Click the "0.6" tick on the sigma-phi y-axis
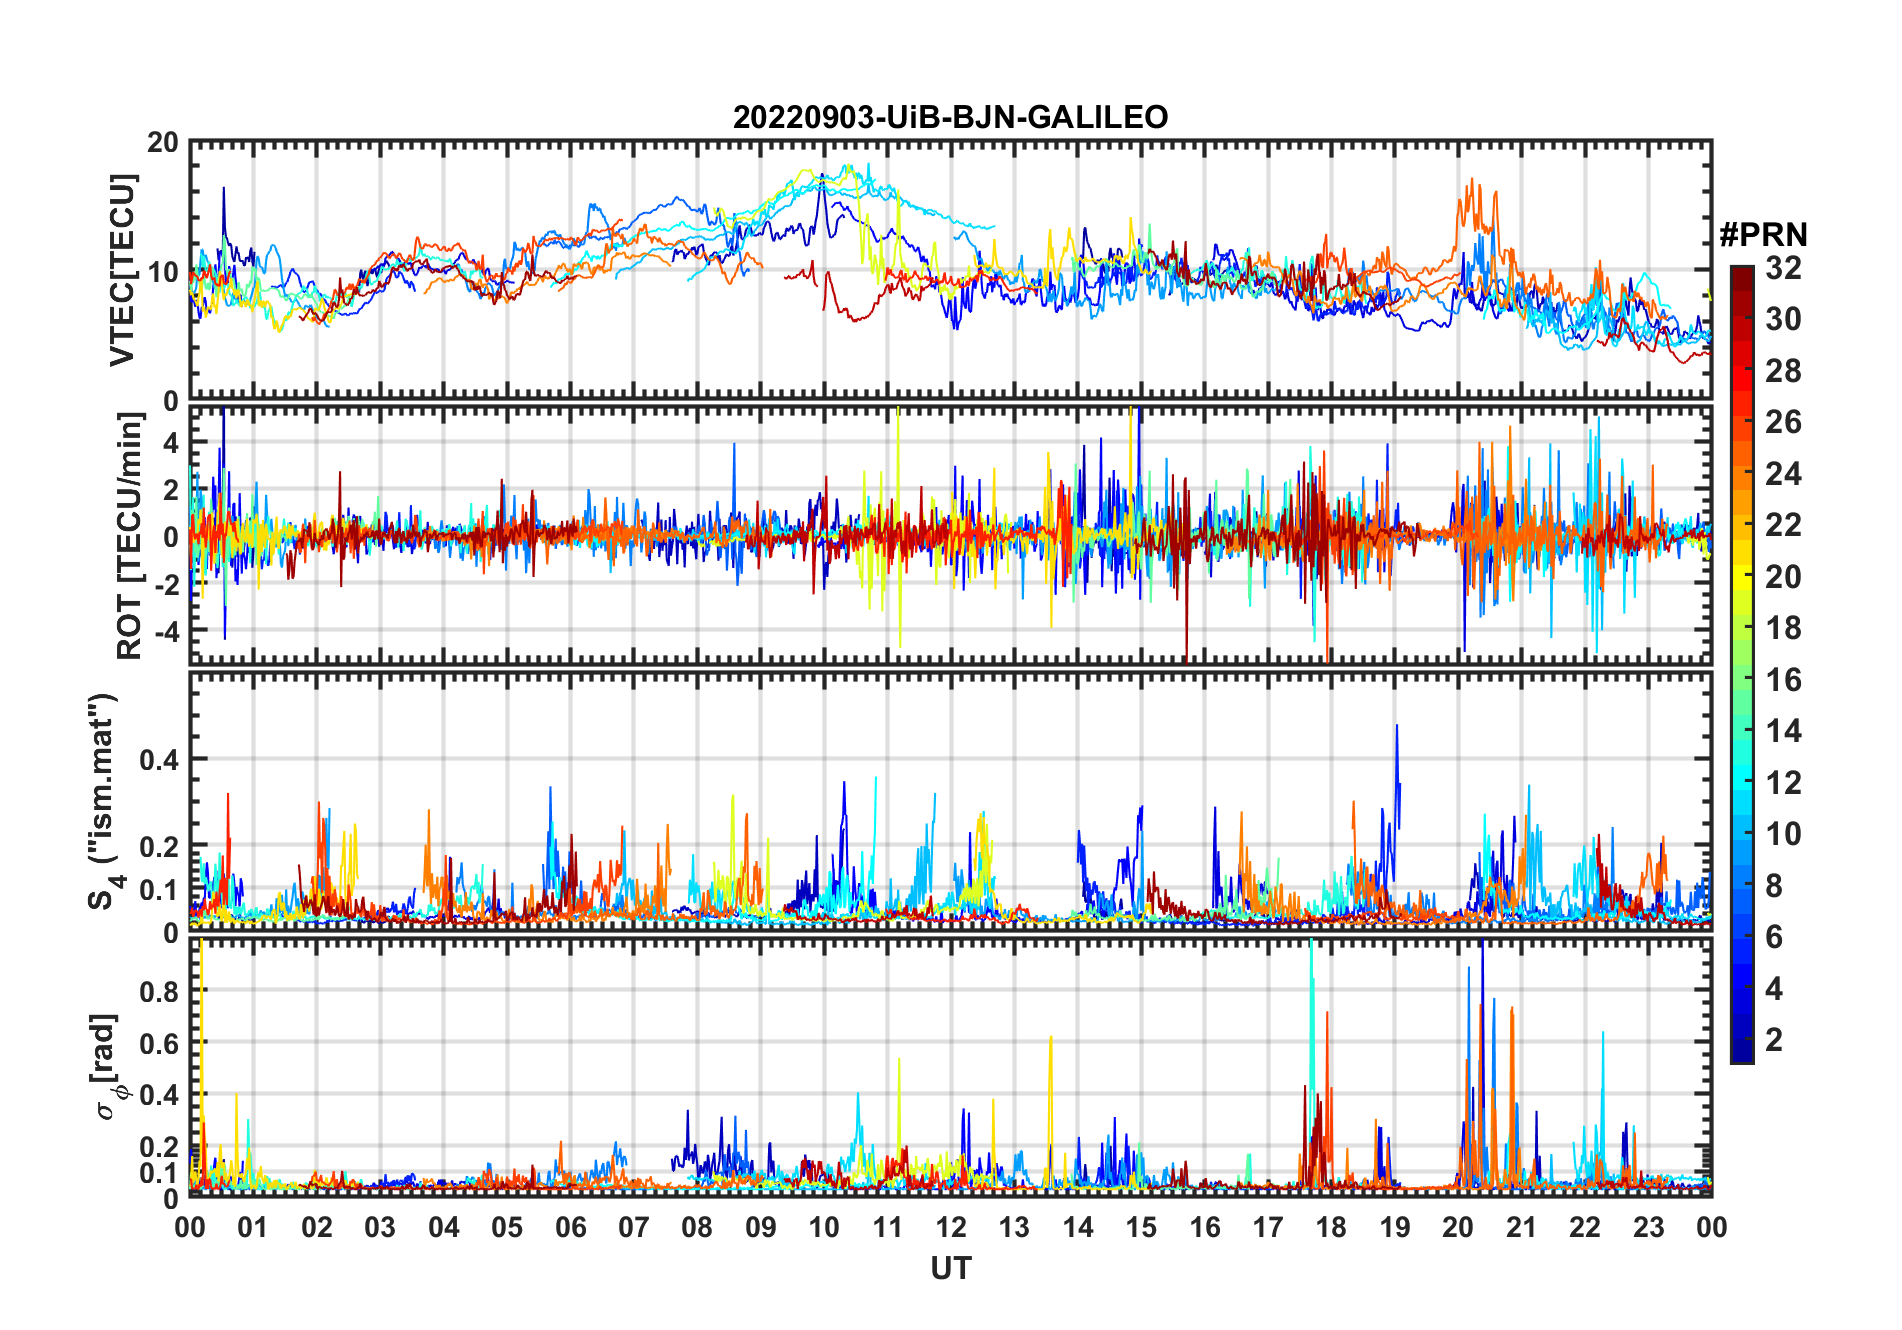 tap(159, 1044)
